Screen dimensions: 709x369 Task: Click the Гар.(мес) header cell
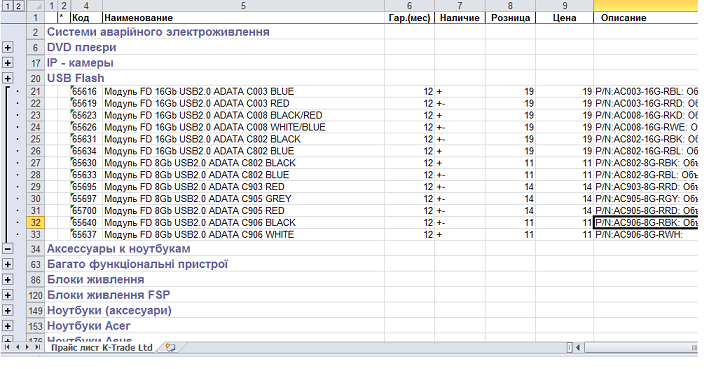coord(409,18)
